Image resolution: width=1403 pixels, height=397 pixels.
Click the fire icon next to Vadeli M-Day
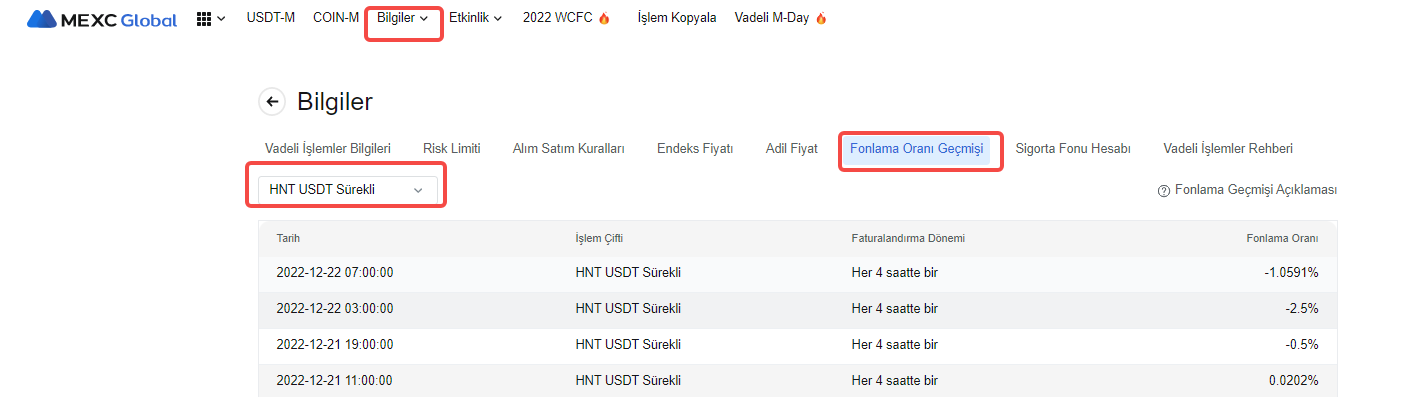point(821,19)
